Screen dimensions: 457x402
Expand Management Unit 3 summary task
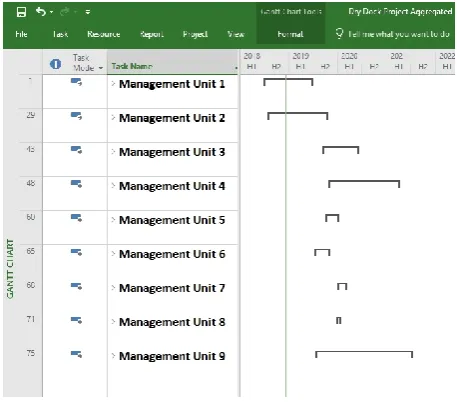point(113,152)
